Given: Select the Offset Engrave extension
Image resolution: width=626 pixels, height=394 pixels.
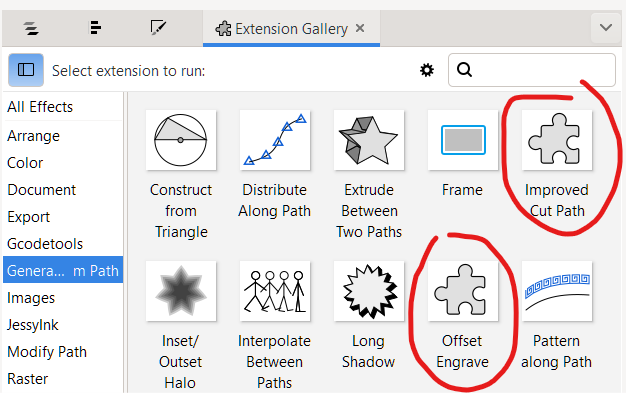Looking at the screenshot, I should click(463, 291).
